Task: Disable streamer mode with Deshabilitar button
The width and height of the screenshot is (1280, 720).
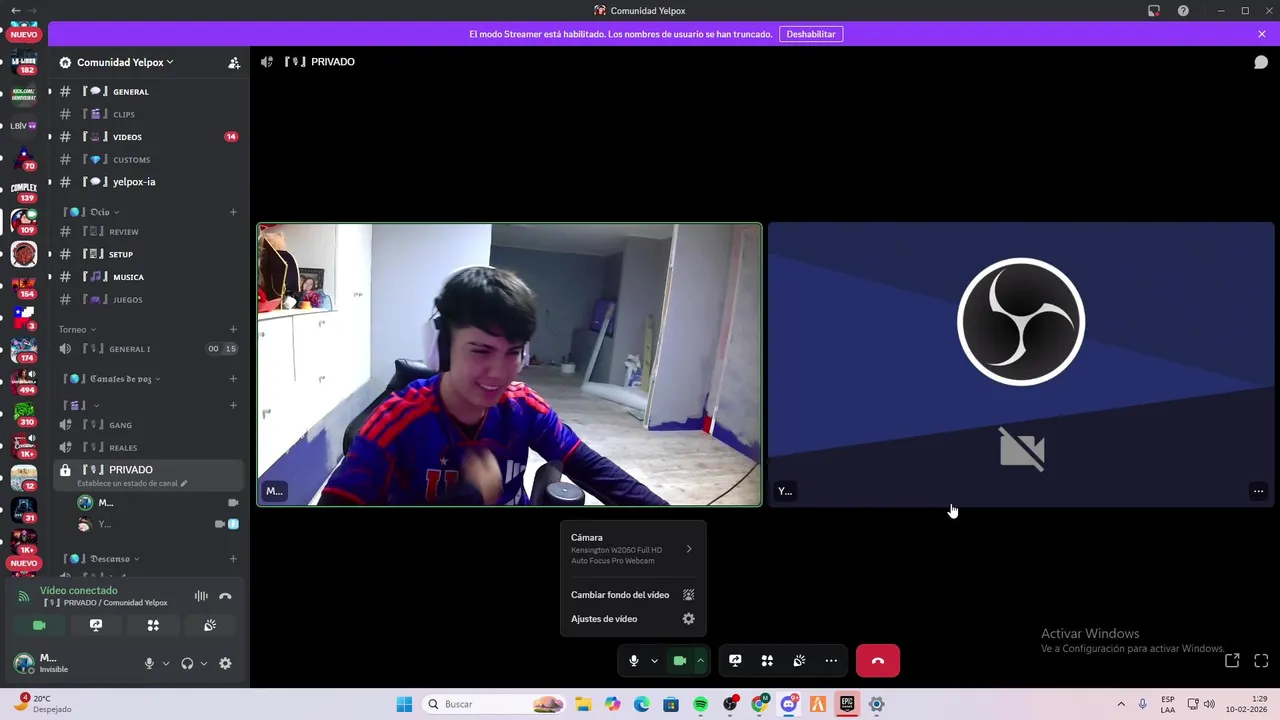Action: coord(811,34)
